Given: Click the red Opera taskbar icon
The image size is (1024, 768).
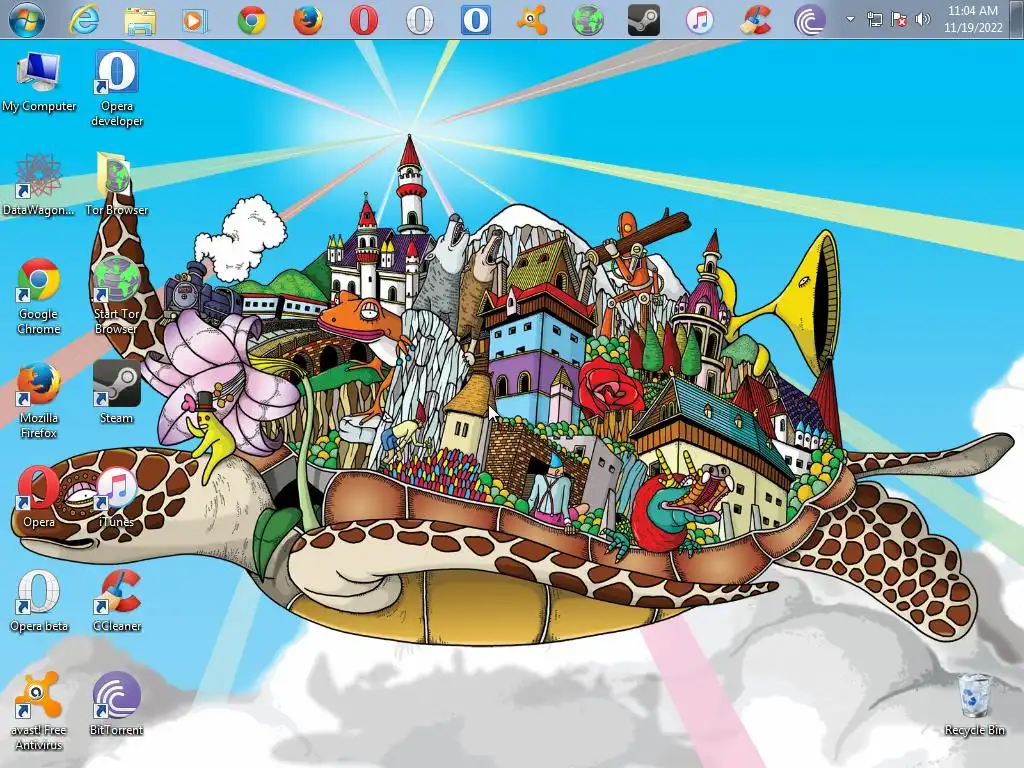Looking at the screenshot, I should tap(364, 20).
